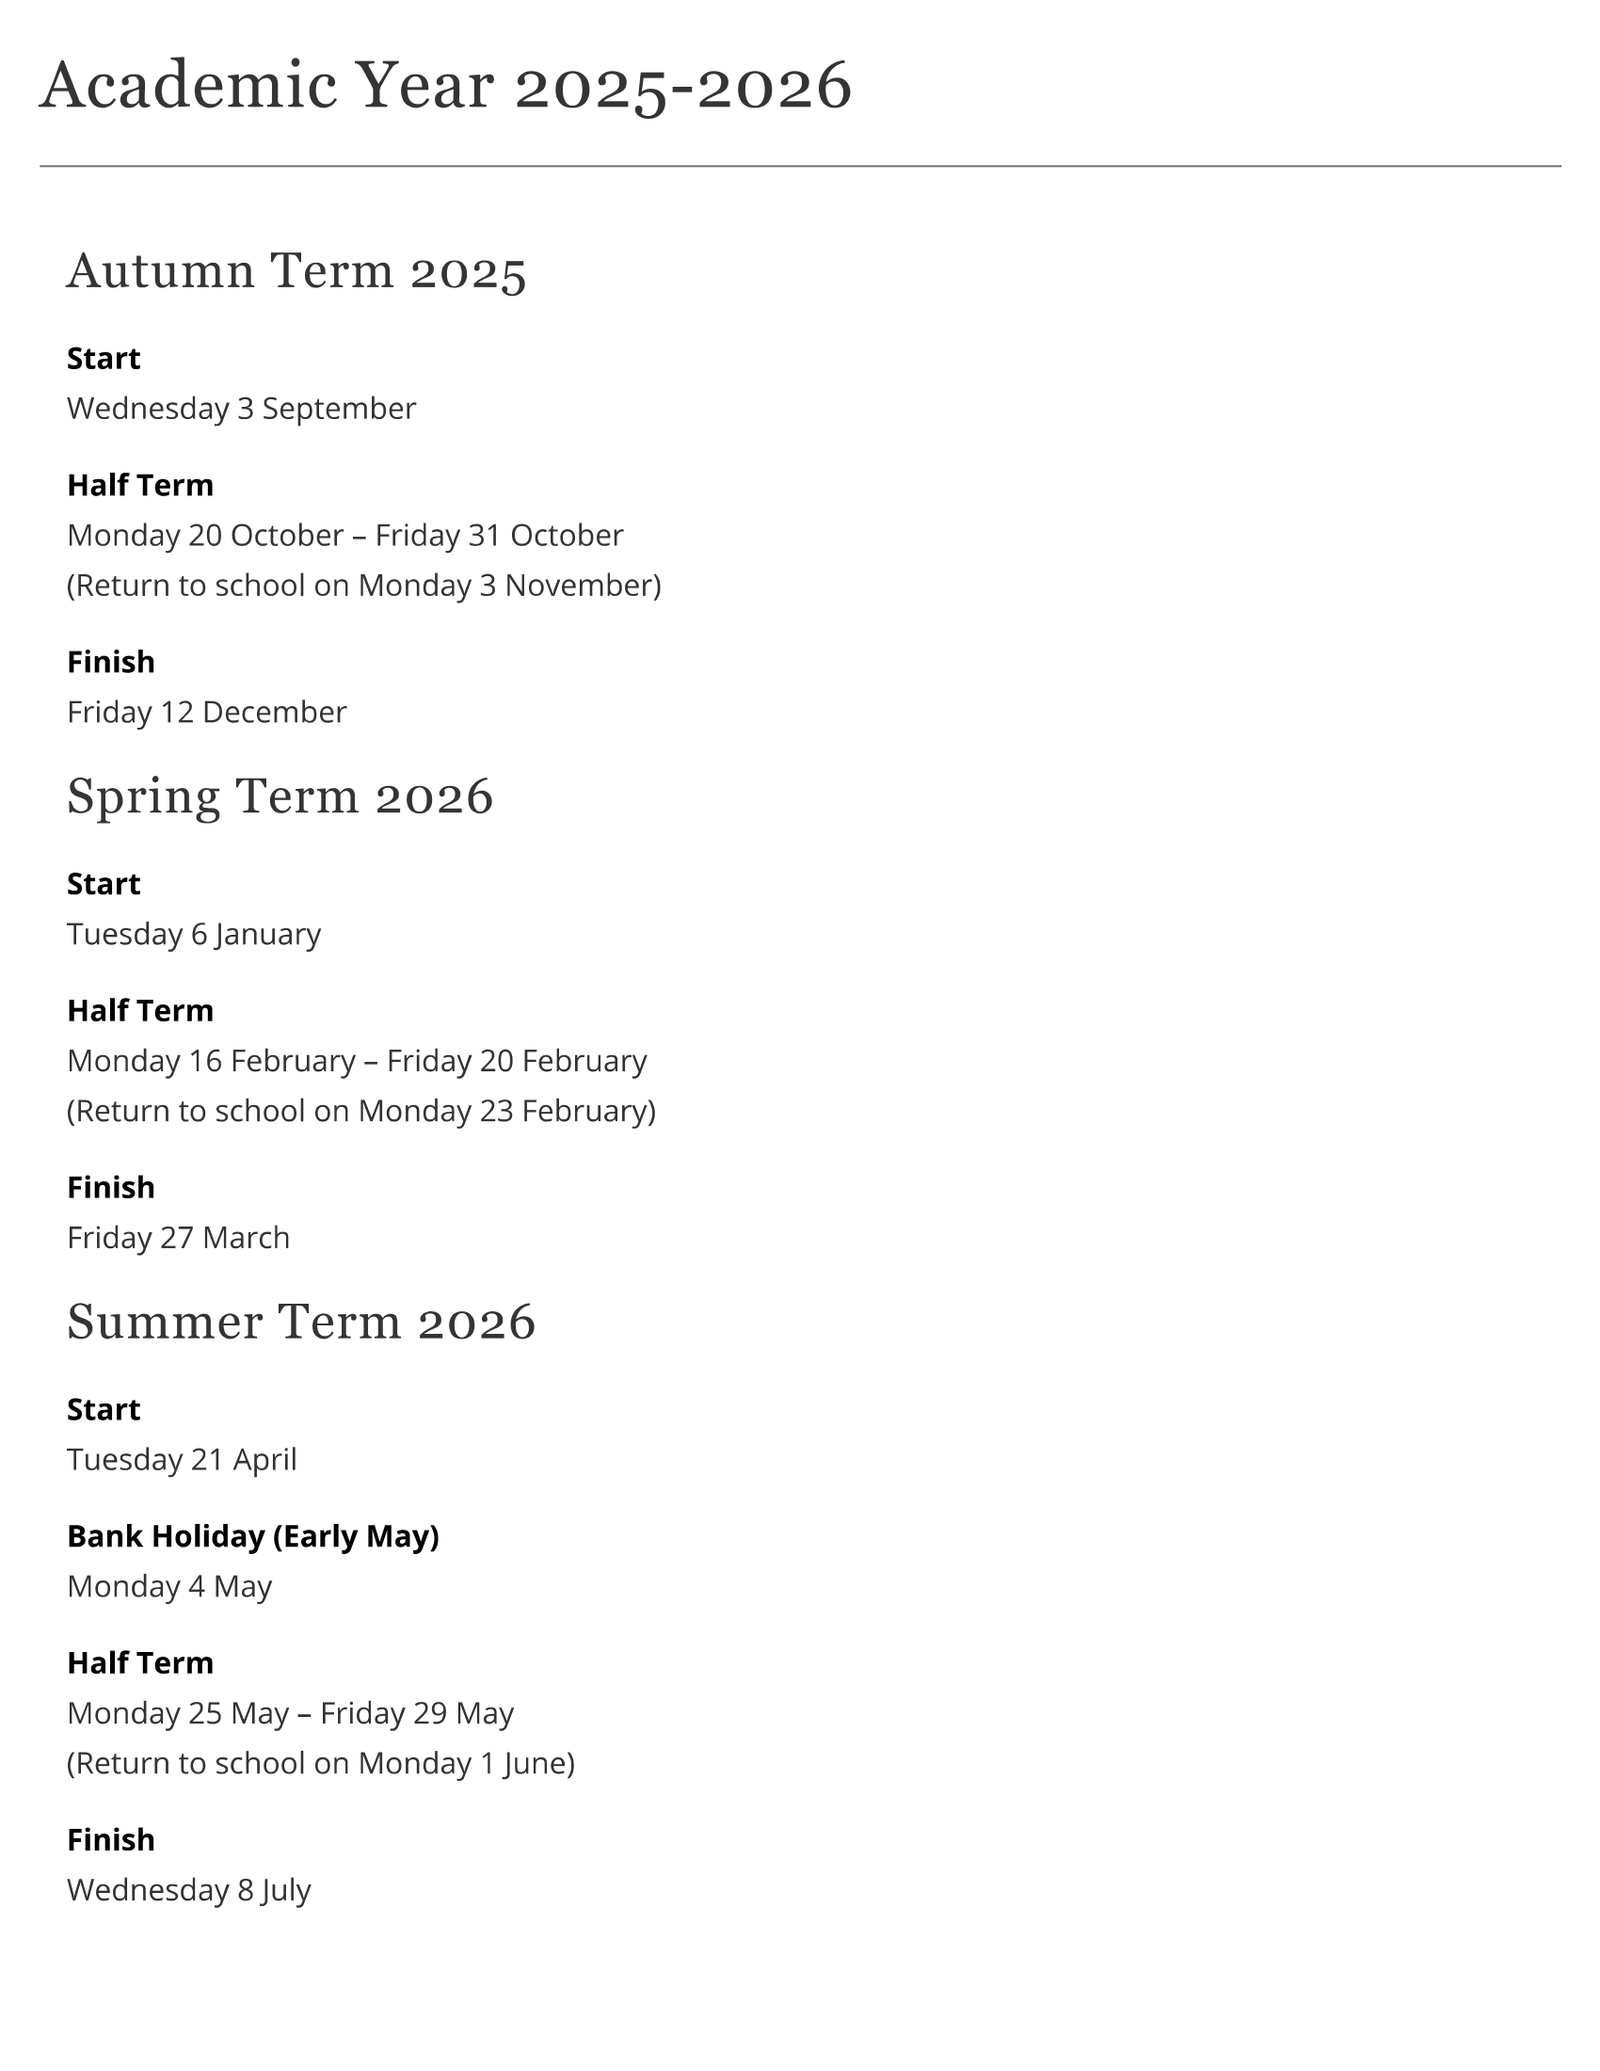This screenshot has height=2071, width=1600.
Task: Click the Autumn Term 2025 heading
Action: 296,271
